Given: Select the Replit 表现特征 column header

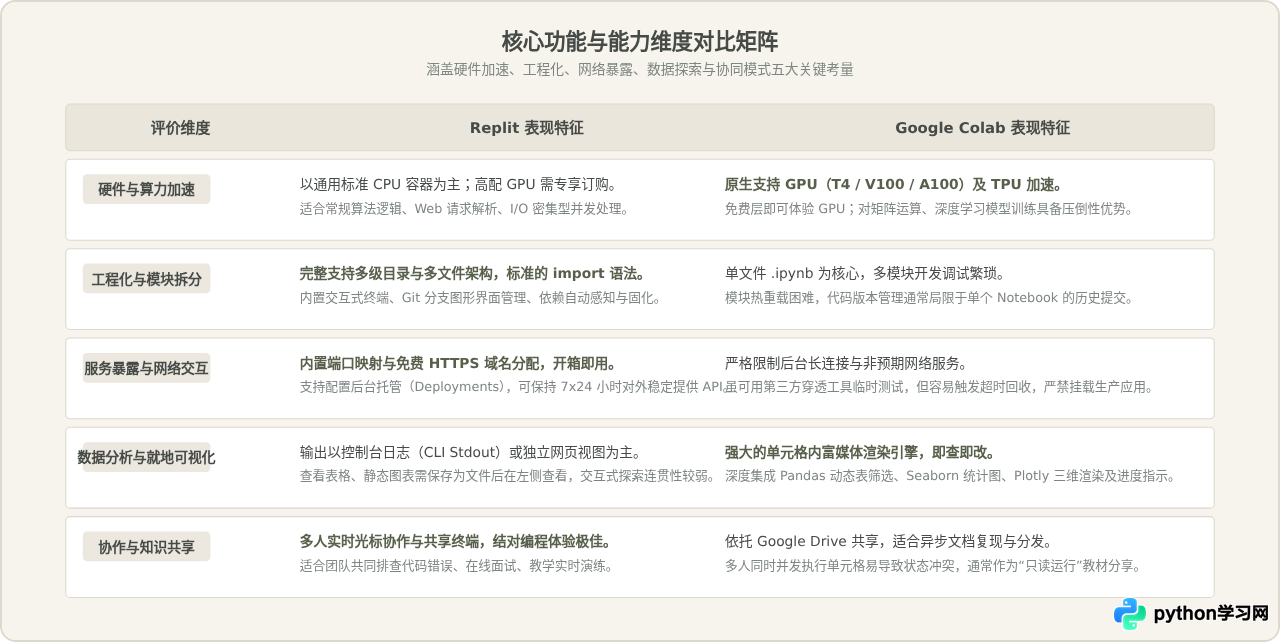Looking at the screenshot, I should tap(527, 128).
